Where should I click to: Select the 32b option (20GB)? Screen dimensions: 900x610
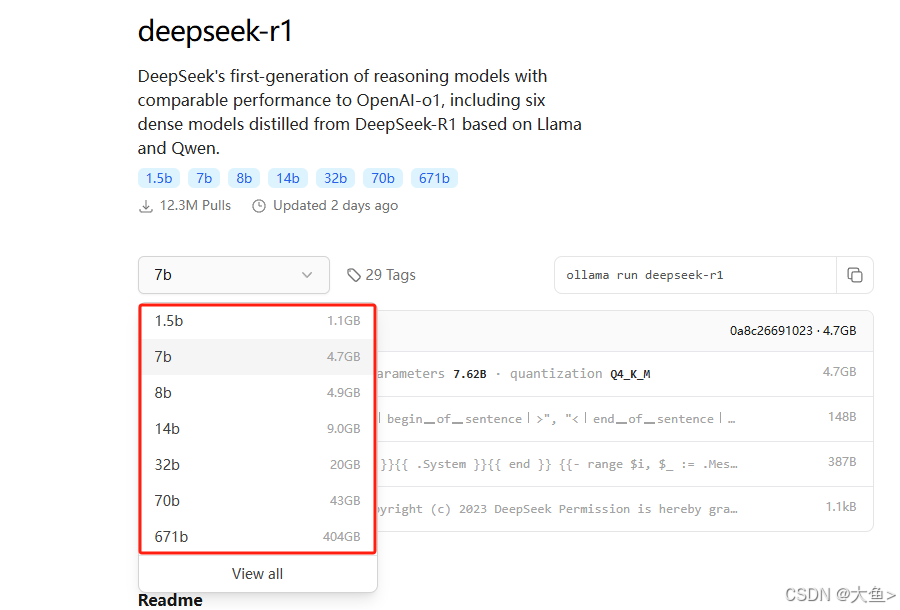point(257,465)
